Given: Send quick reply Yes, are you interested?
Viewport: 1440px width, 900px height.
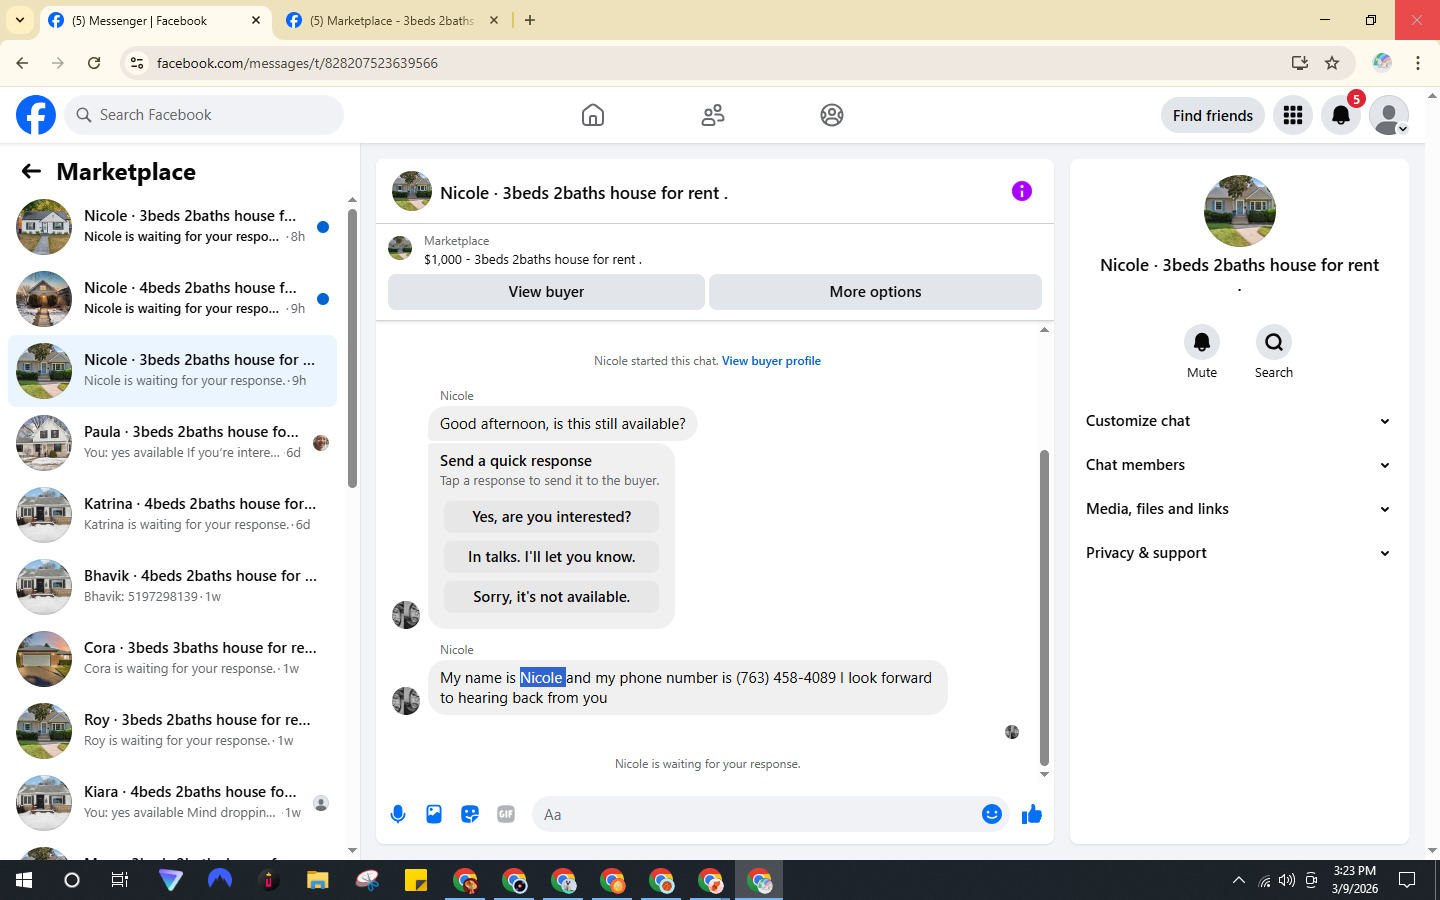Looking at the screenshot, I should click(x=551, y=517).
